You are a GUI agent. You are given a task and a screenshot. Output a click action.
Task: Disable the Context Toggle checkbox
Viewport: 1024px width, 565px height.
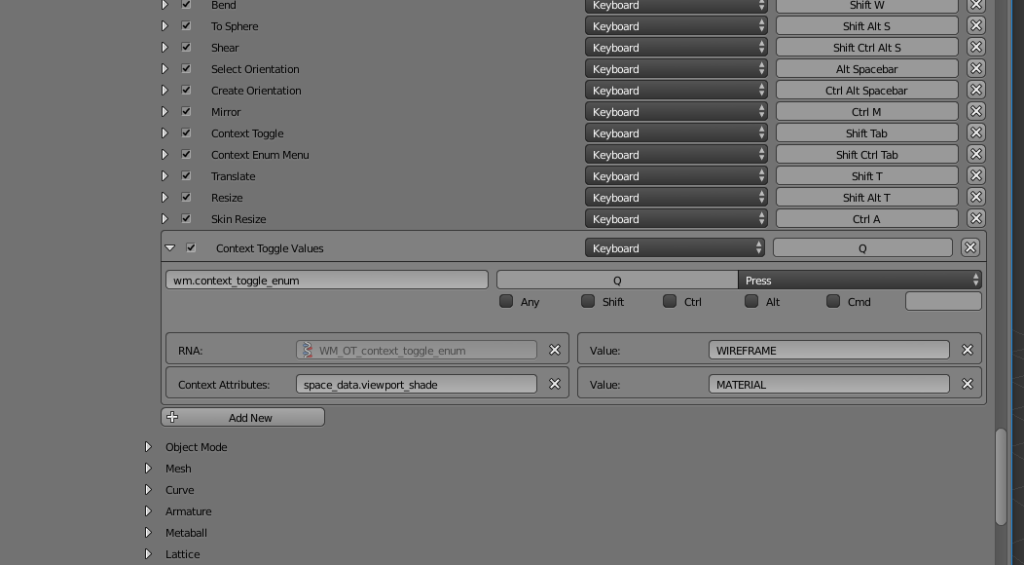pyautogui.click(x=186, y=133)
